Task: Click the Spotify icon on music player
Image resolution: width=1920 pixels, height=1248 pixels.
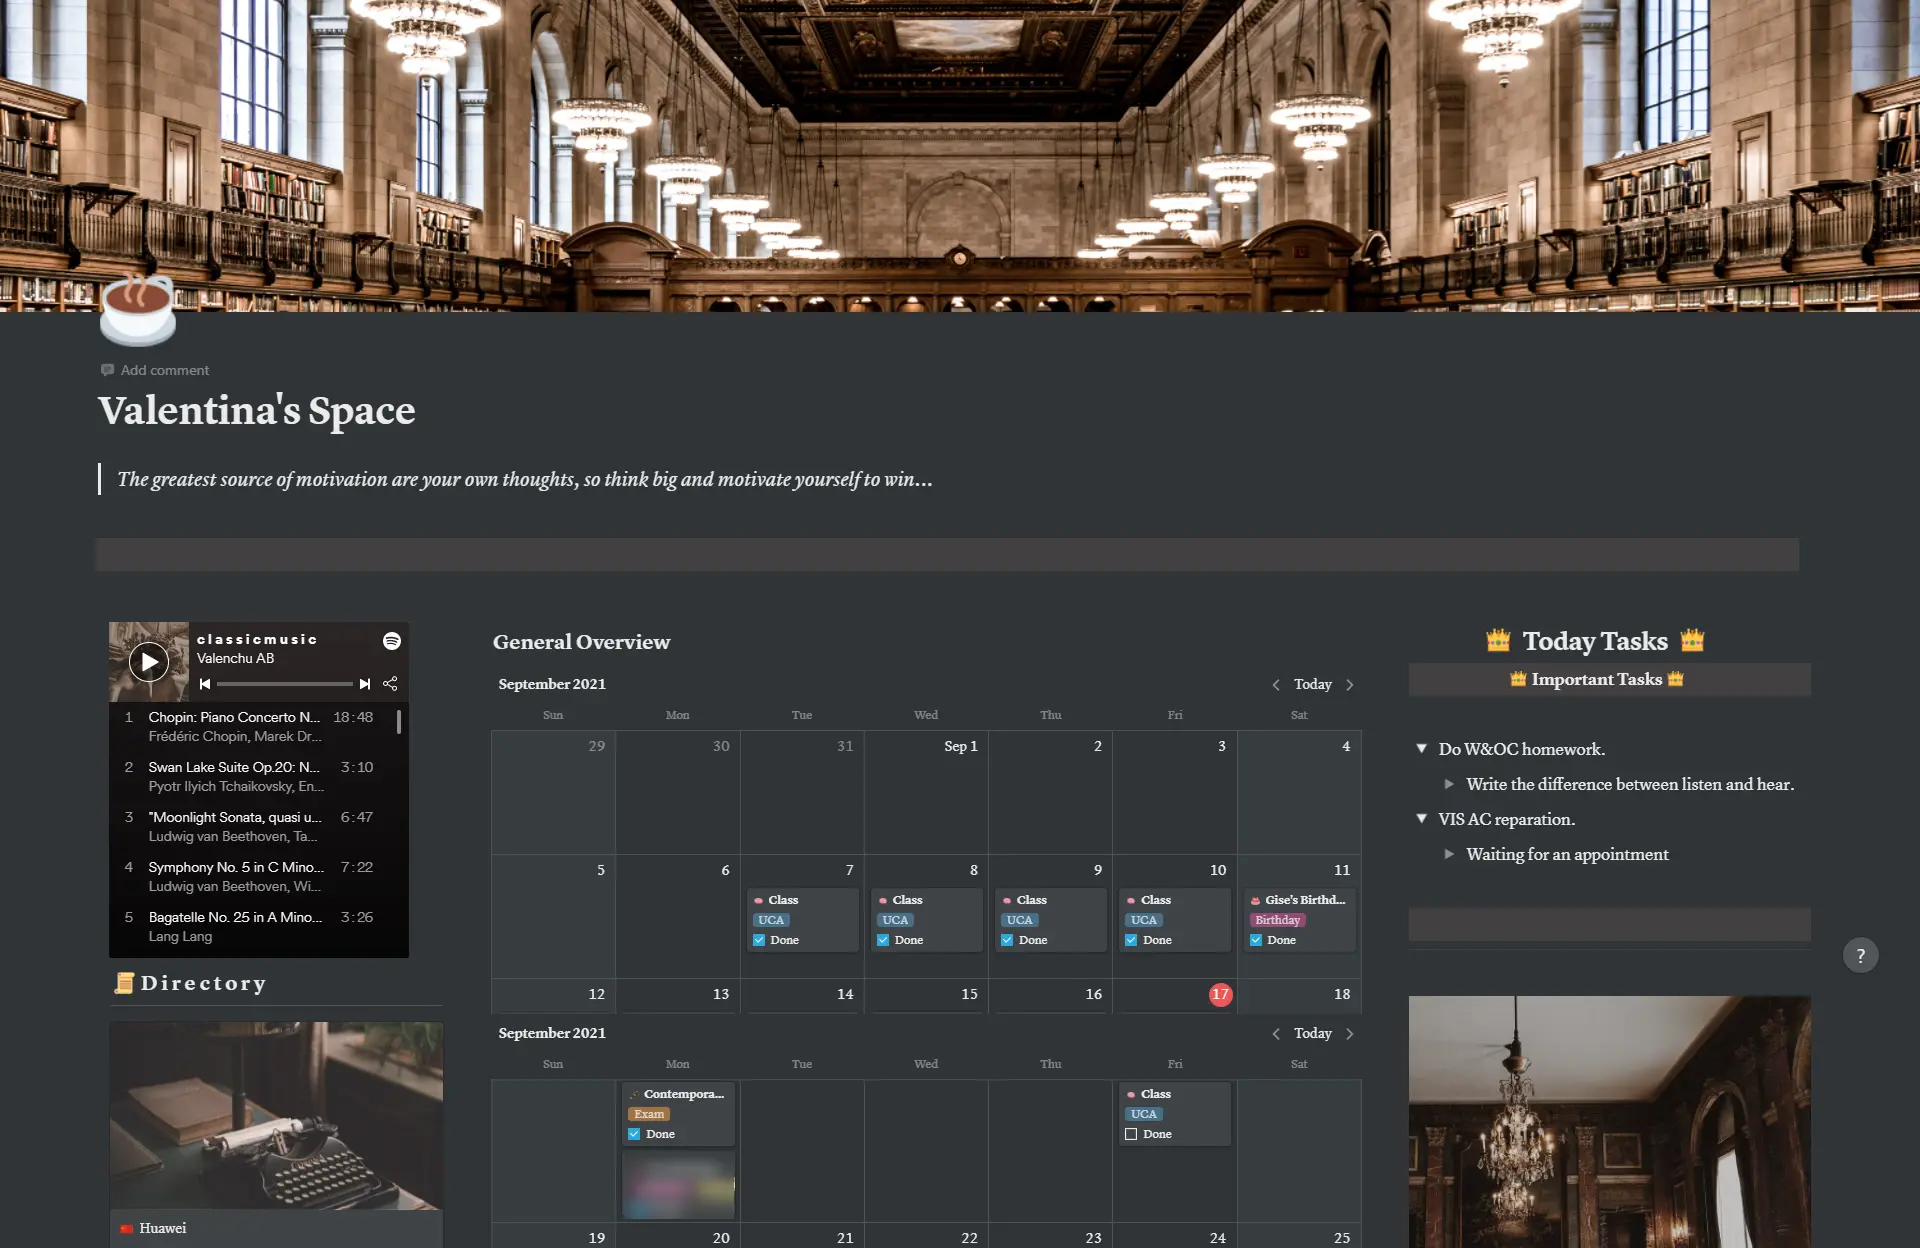Action: [390, 639]
